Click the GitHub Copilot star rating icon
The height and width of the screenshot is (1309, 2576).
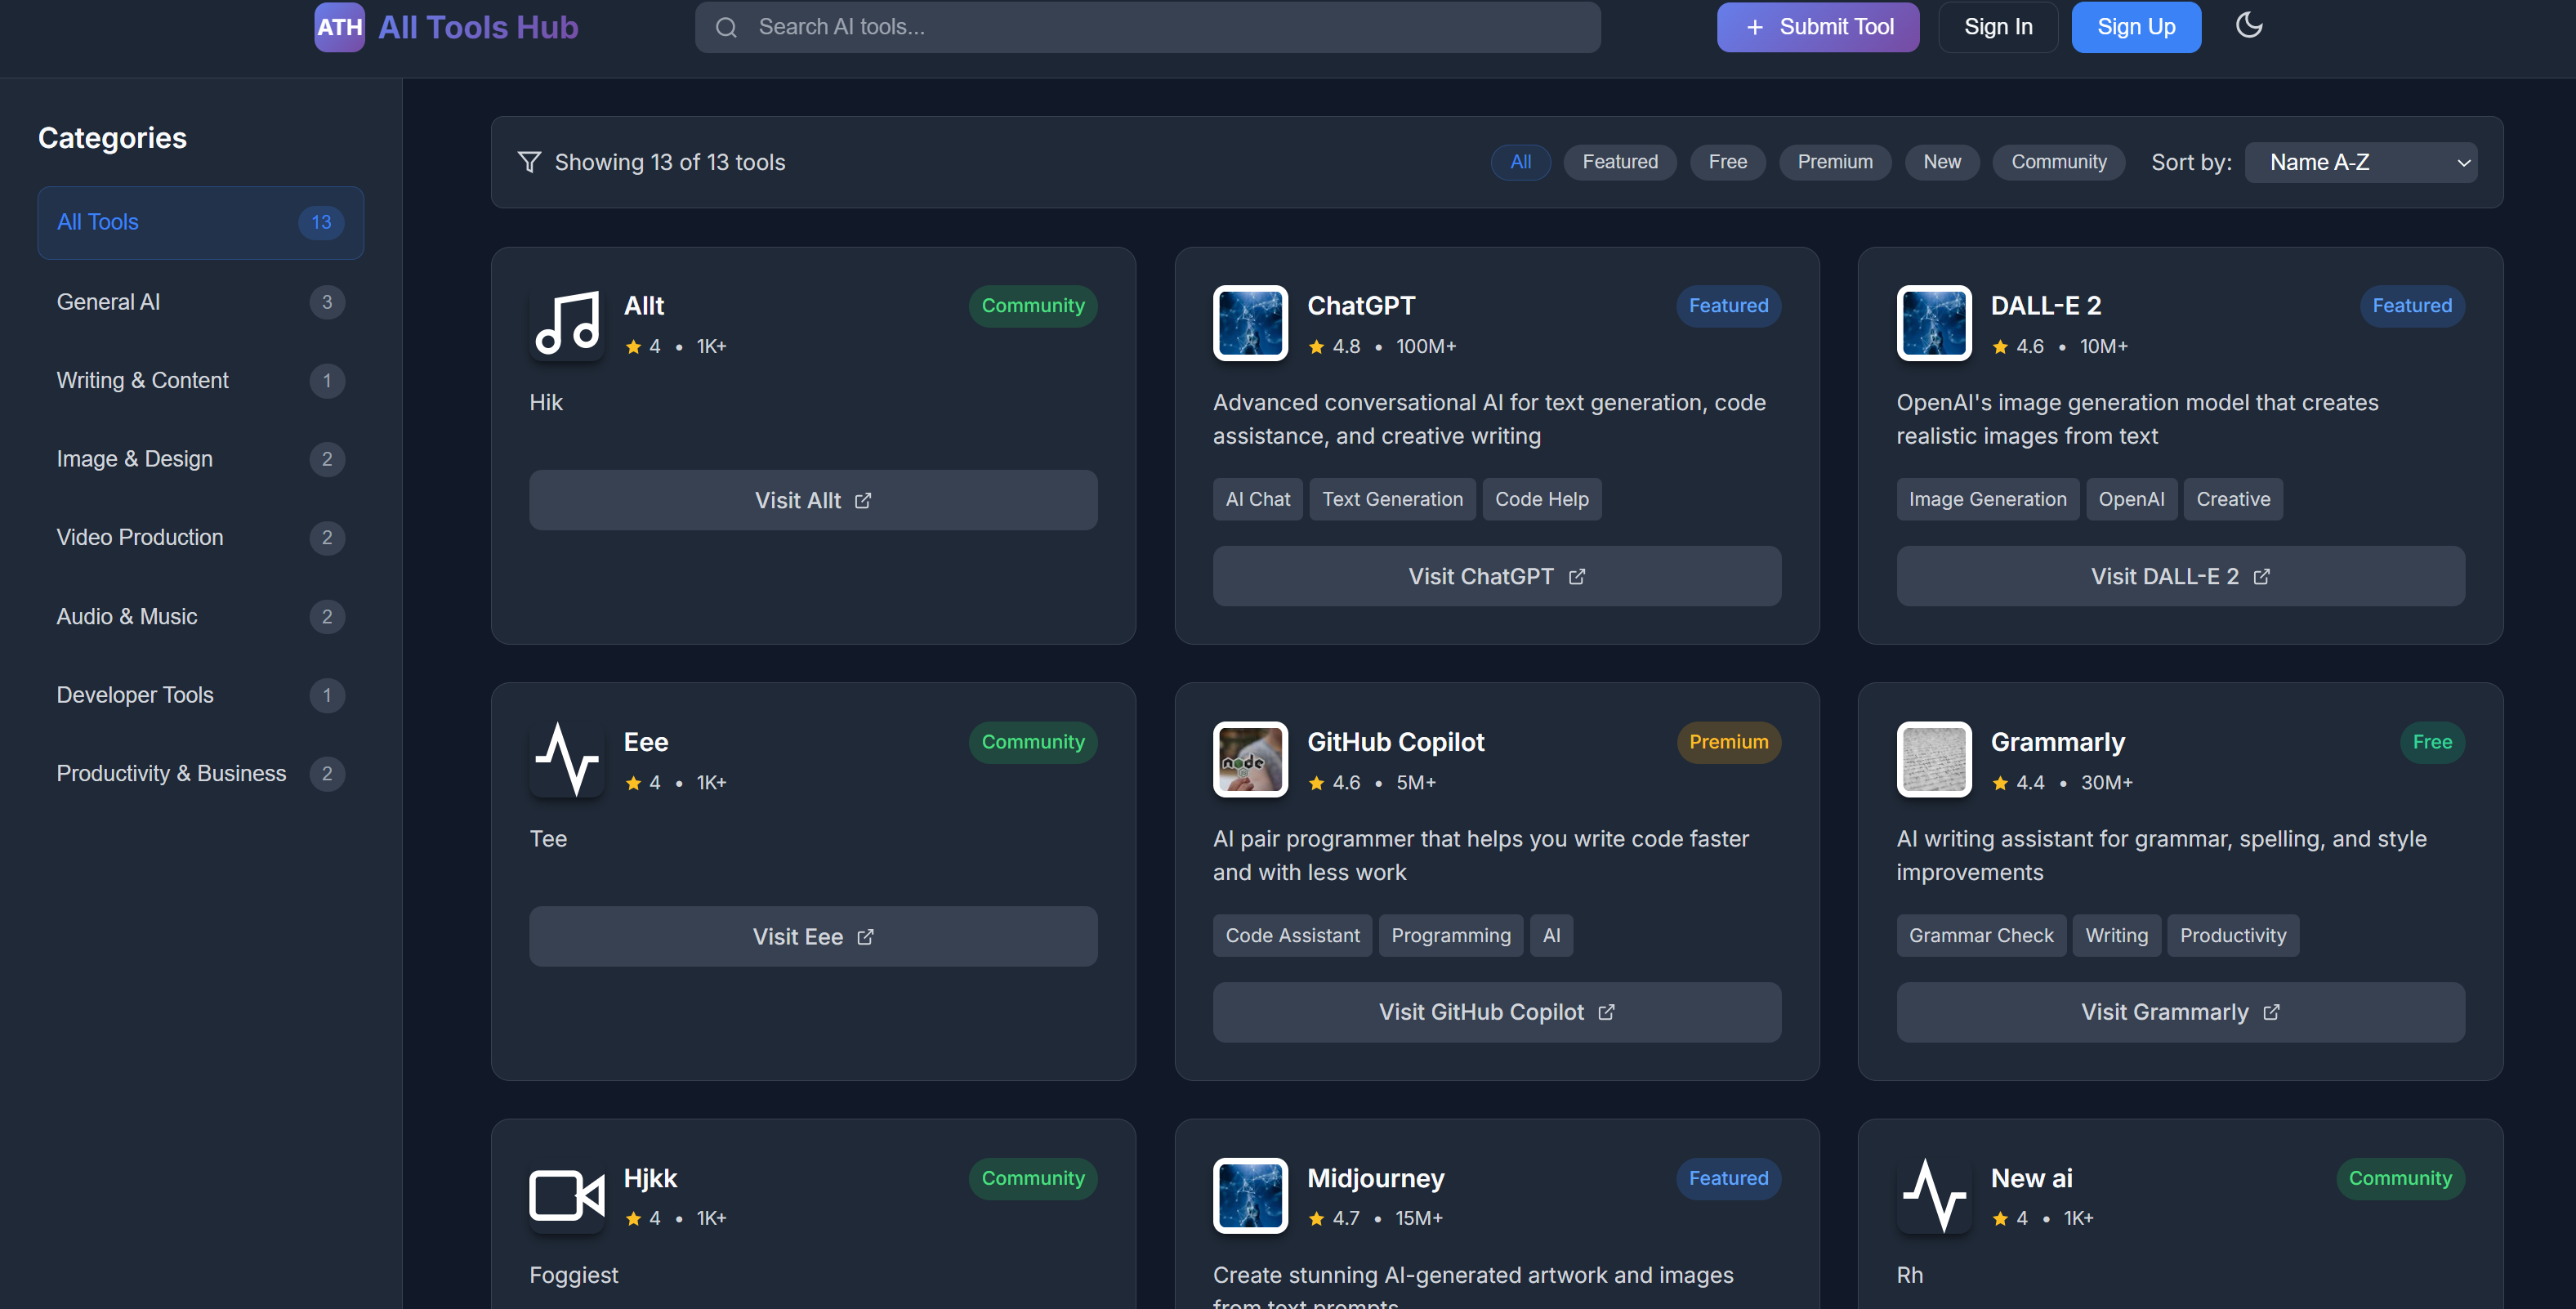(1316, 783)
